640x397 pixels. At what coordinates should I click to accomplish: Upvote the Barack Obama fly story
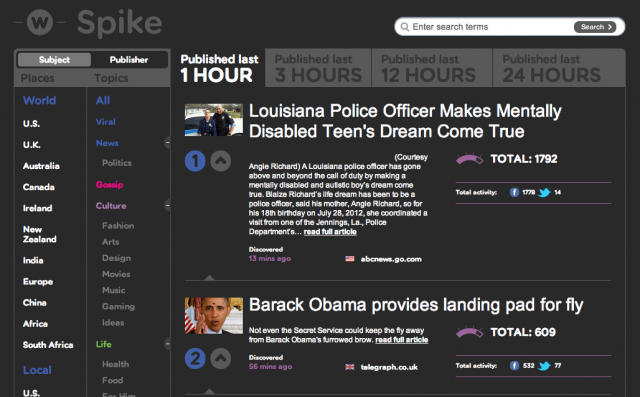point(220,358)
